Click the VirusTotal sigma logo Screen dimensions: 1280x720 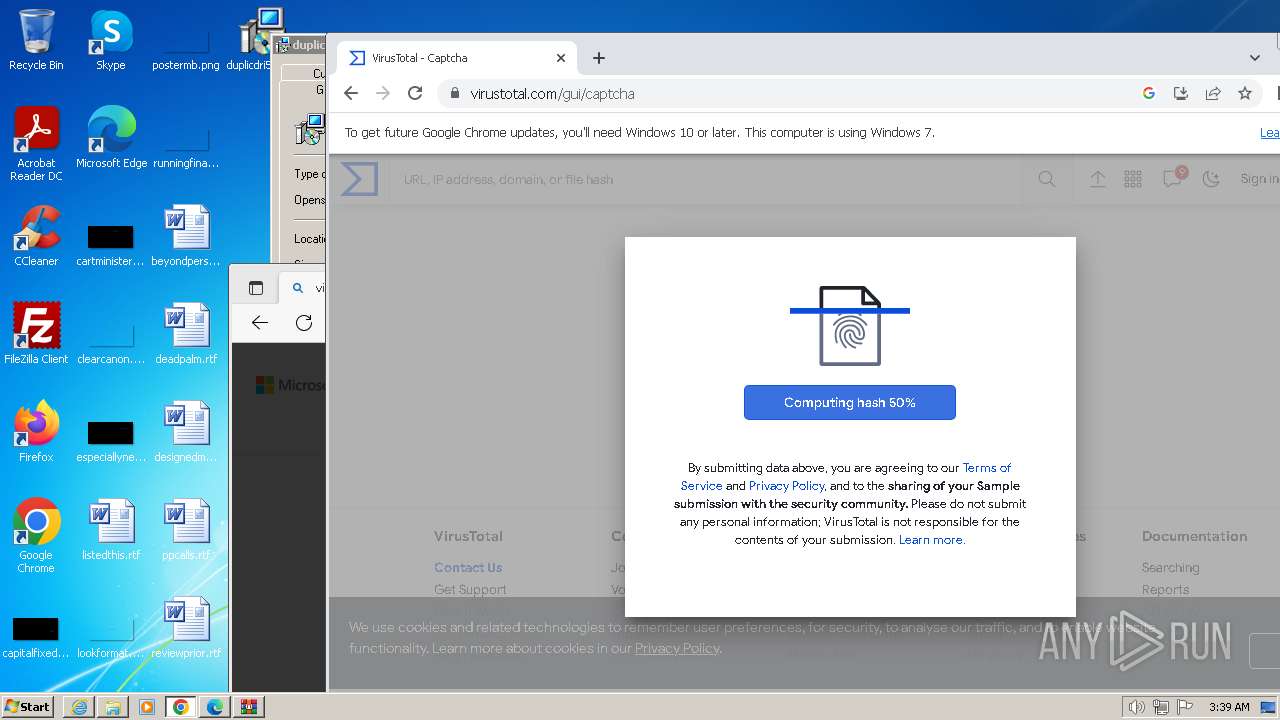click(359, 179)
